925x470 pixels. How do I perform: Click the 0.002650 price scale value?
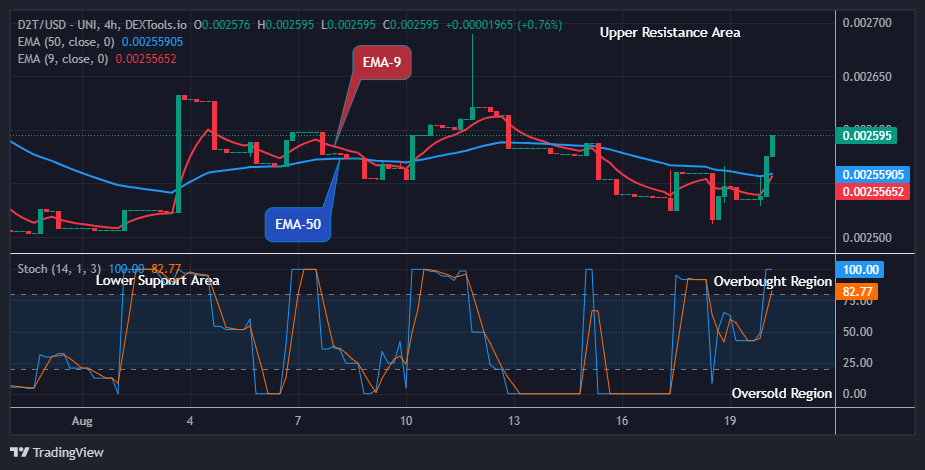click(x=867, y=77)
